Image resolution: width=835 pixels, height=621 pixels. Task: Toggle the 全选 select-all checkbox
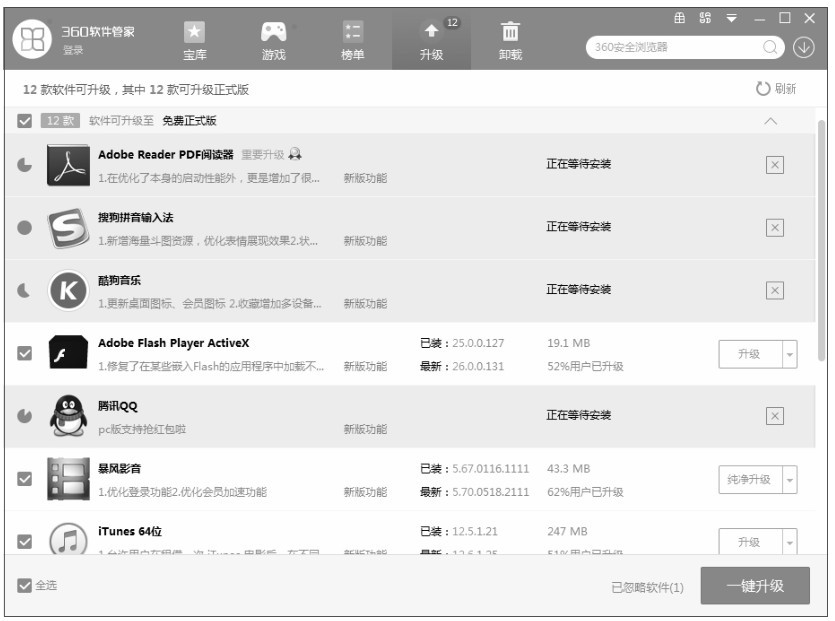[x=24, y=586]
